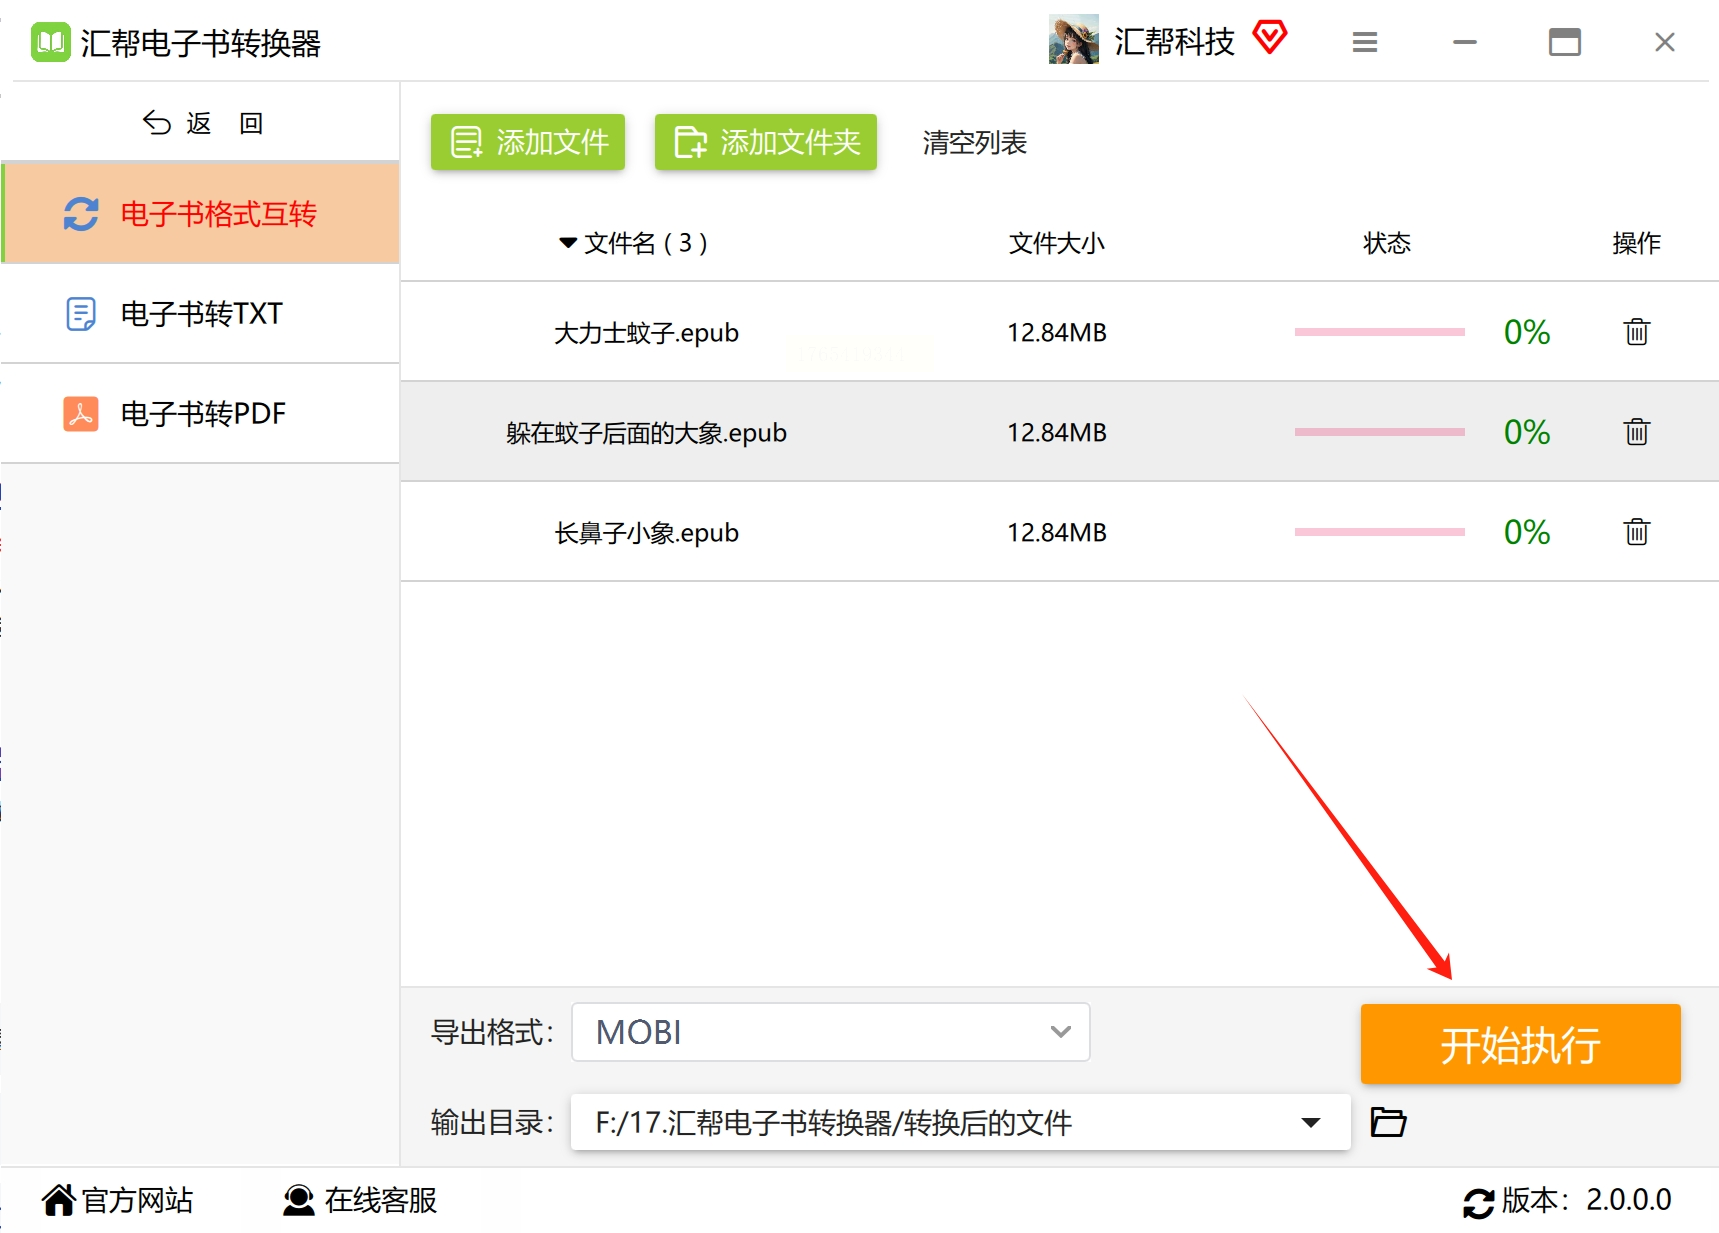Image resolution: width=1719 pixels, height=1233 pixels.
Task: Select 电子书格式互转 sidebar tab
Action: 201,213
